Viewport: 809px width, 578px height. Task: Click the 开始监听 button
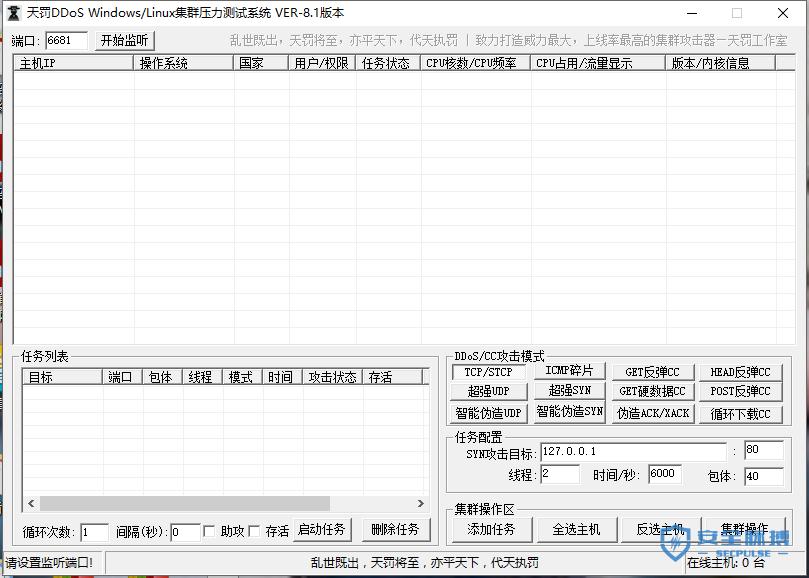(x=123, y=41)
